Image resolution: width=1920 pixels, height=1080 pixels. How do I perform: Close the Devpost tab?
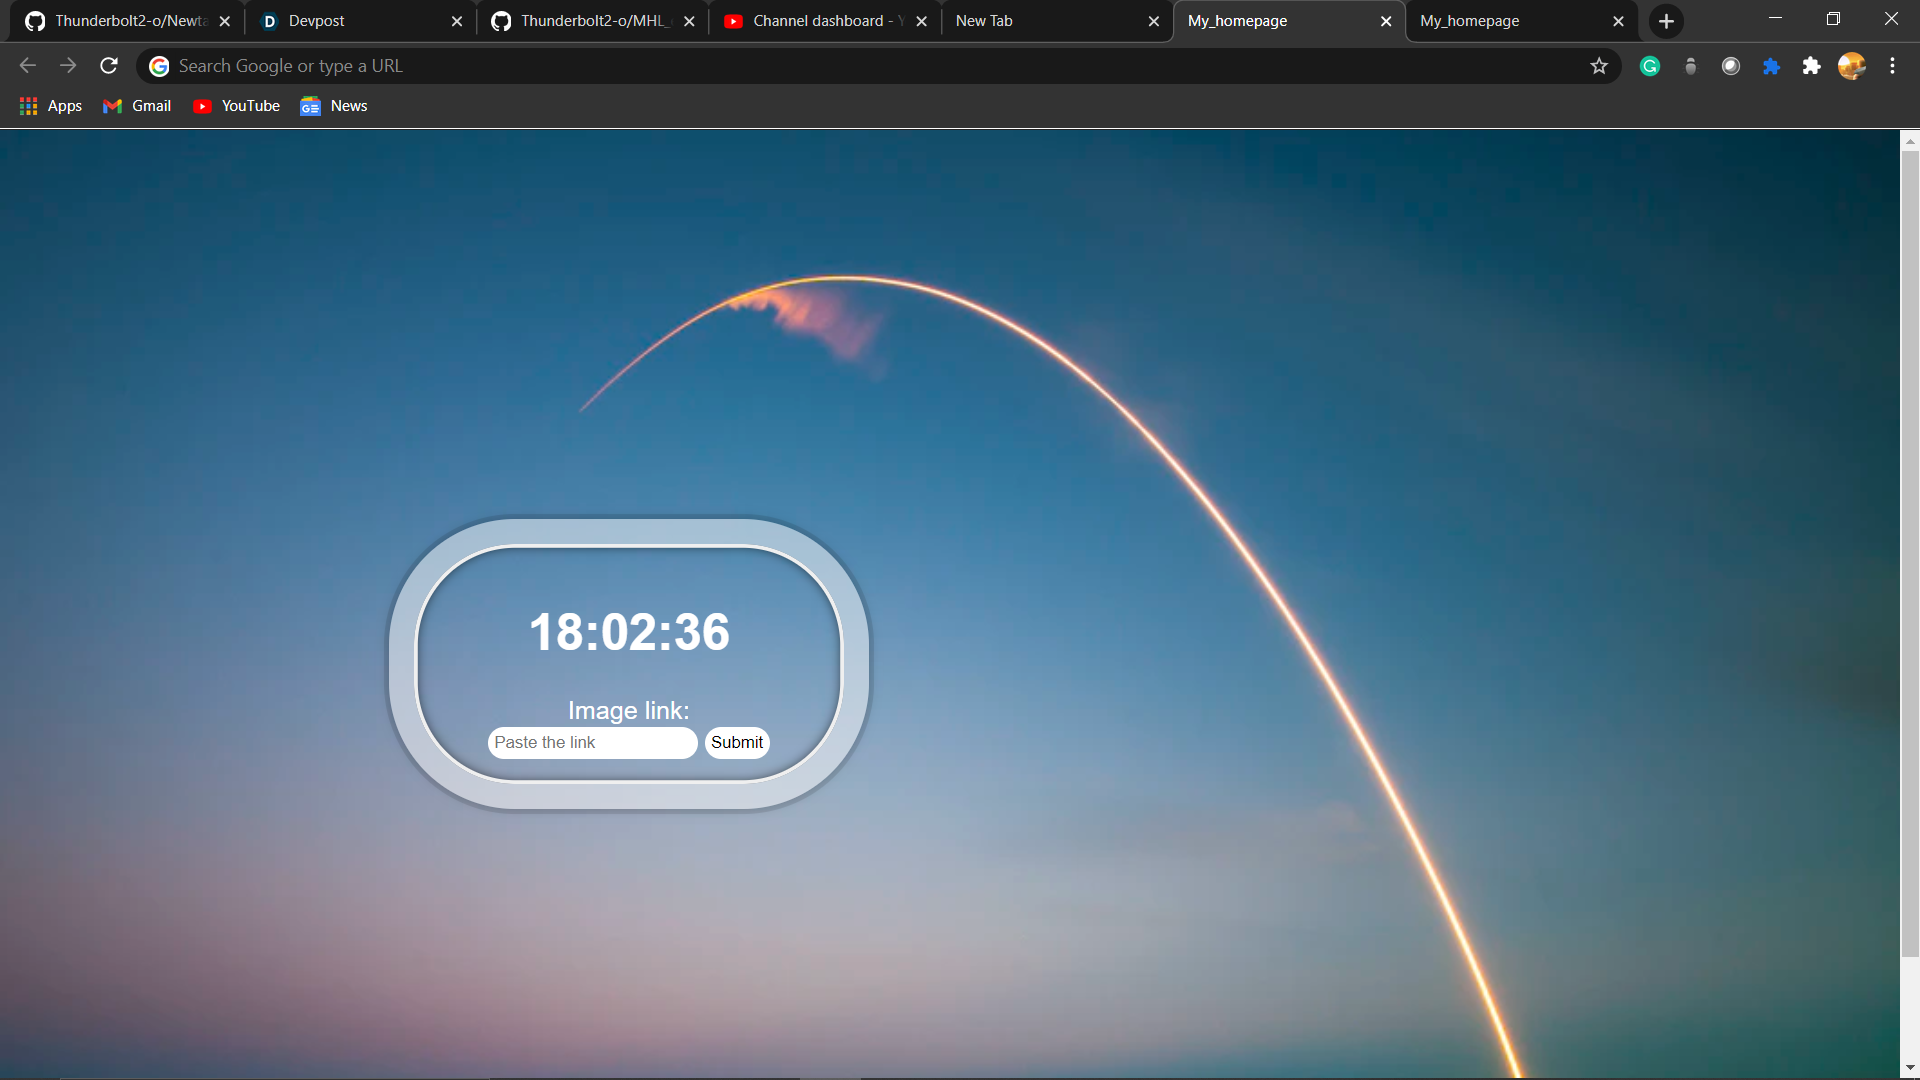pos(457,21)
